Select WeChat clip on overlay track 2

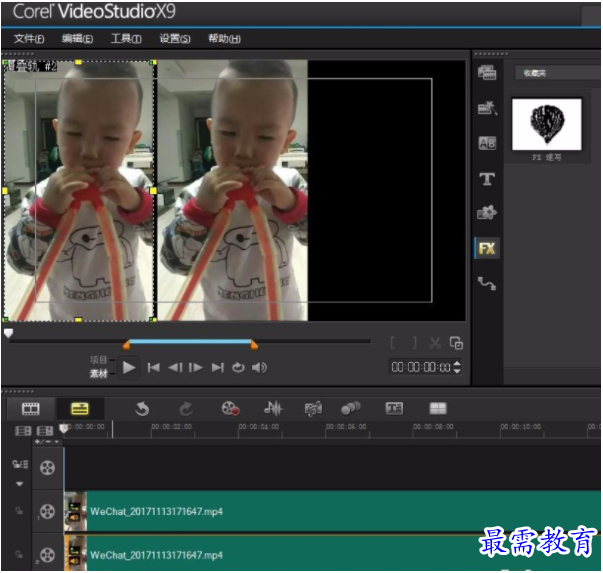pos(332,554)
